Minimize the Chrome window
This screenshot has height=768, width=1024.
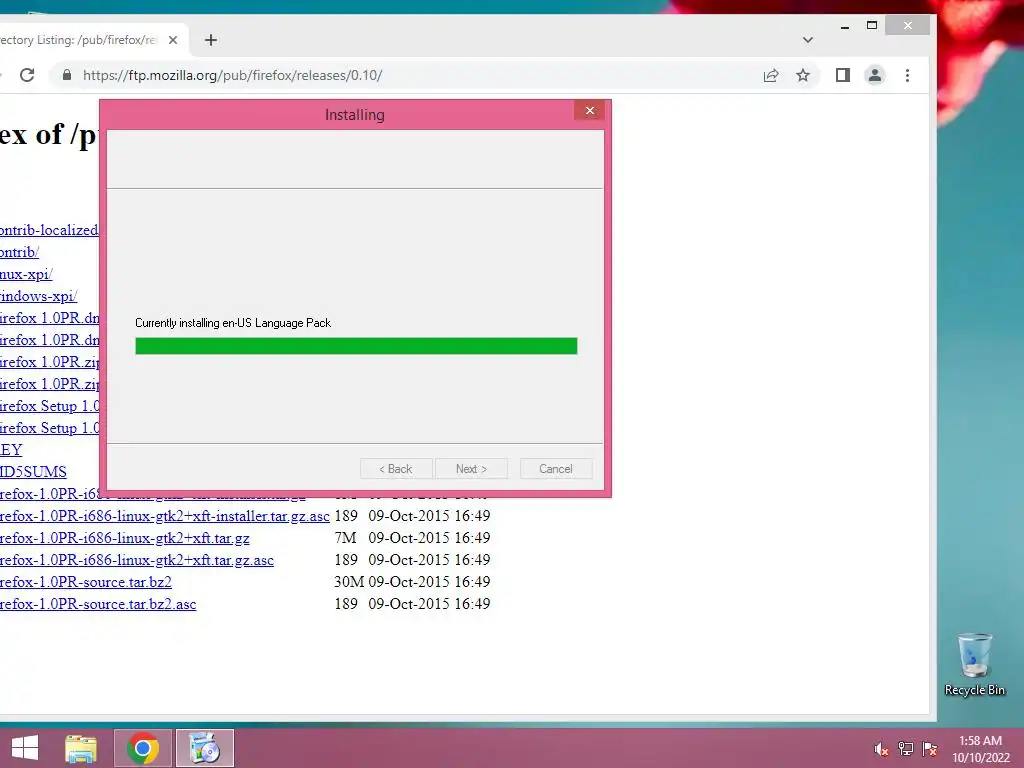(844, 27)
